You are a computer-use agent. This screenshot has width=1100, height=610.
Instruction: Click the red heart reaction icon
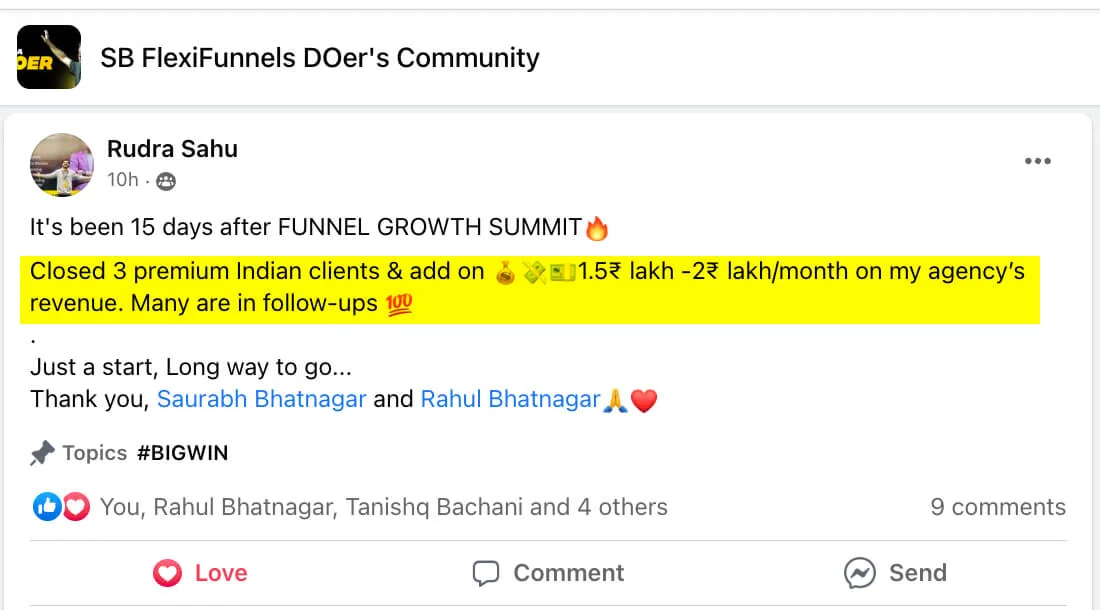76,507
